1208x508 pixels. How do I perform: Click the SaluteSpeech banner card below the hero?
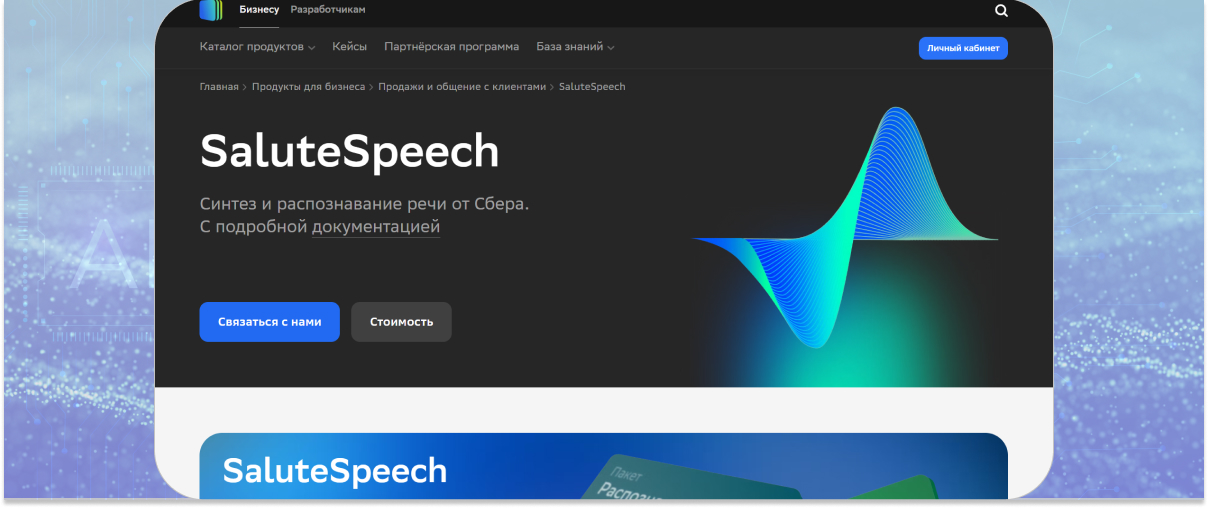tap(603, 466)
